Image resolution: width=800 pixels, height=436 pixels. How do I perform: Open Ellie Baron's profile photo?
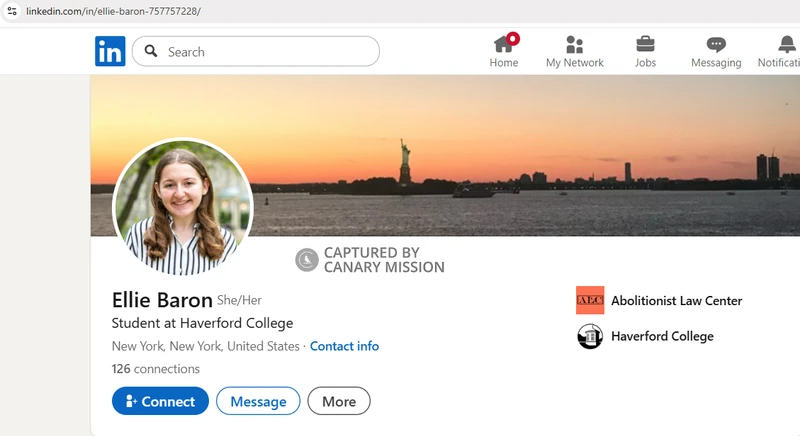point(182,207)
